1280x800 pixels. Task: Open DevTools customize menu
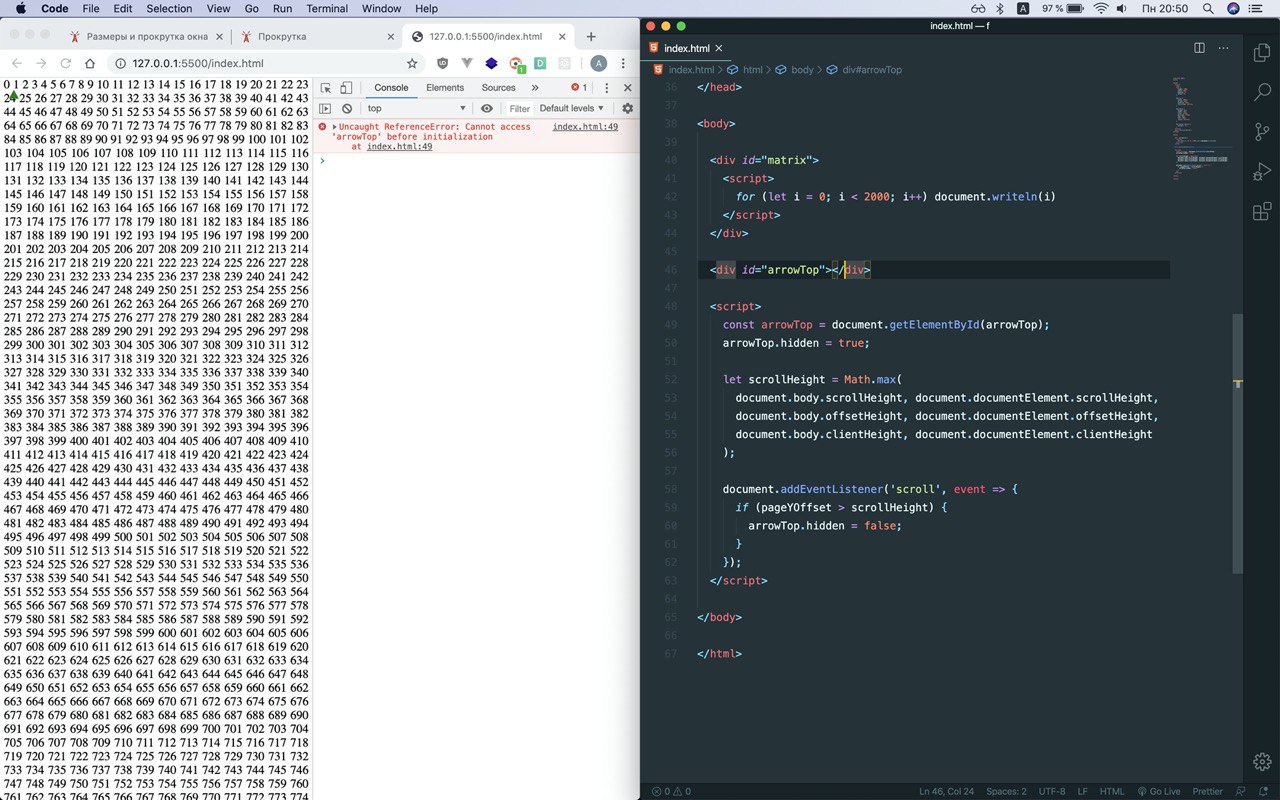click(606, 88)
